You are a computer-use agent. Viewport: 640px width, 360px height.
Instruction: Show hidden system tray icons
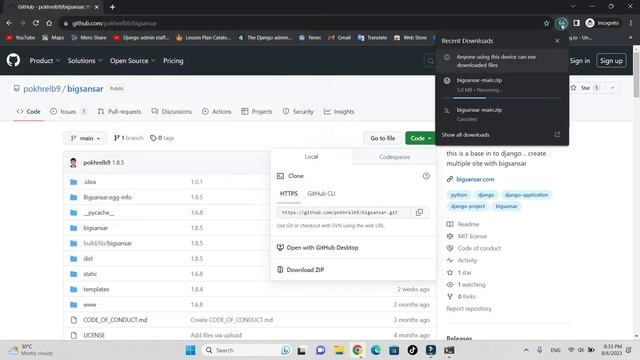click(x=526, y=350)
